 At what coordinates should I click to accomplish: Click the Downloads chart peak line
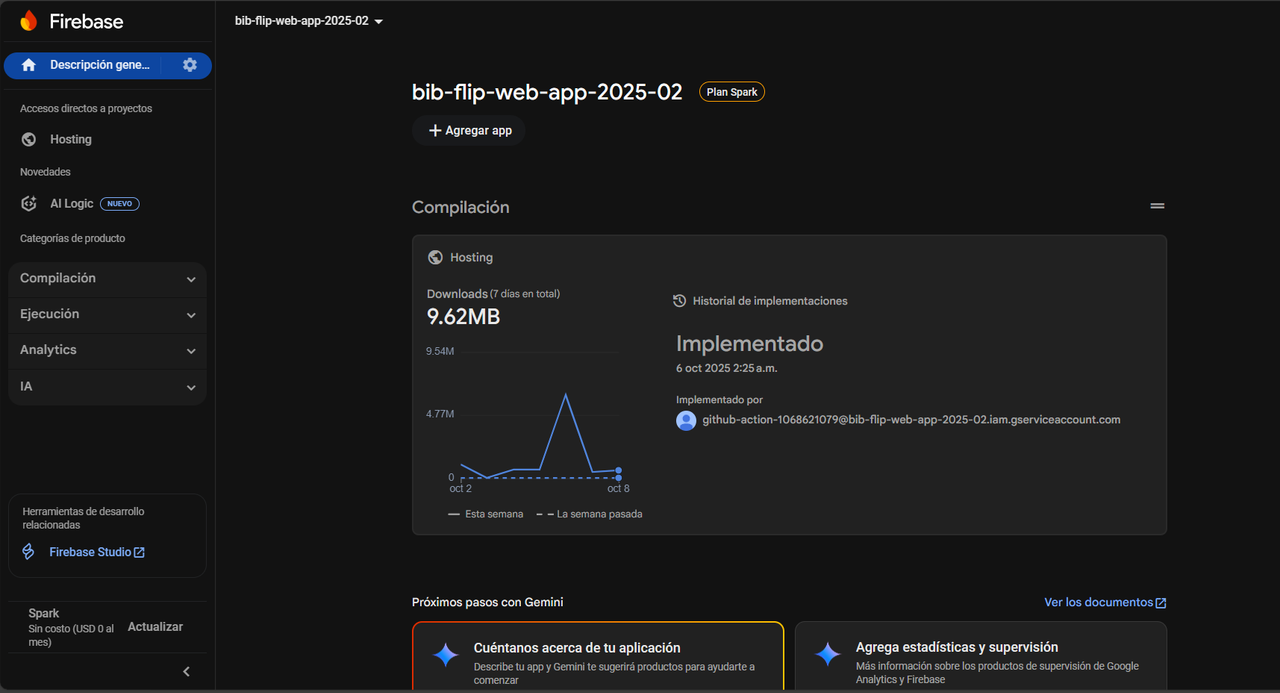(x=566, y=395)
